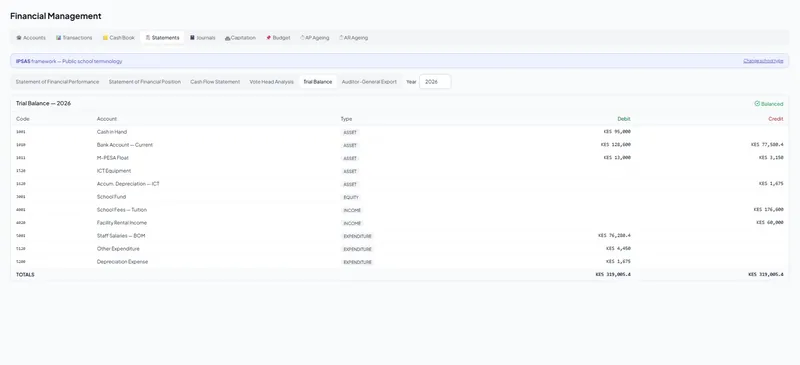Image resolution: width=800 pixels, height=365 pixels.
Task: Click the Budget pushpin icon
Action: point(268,38)
